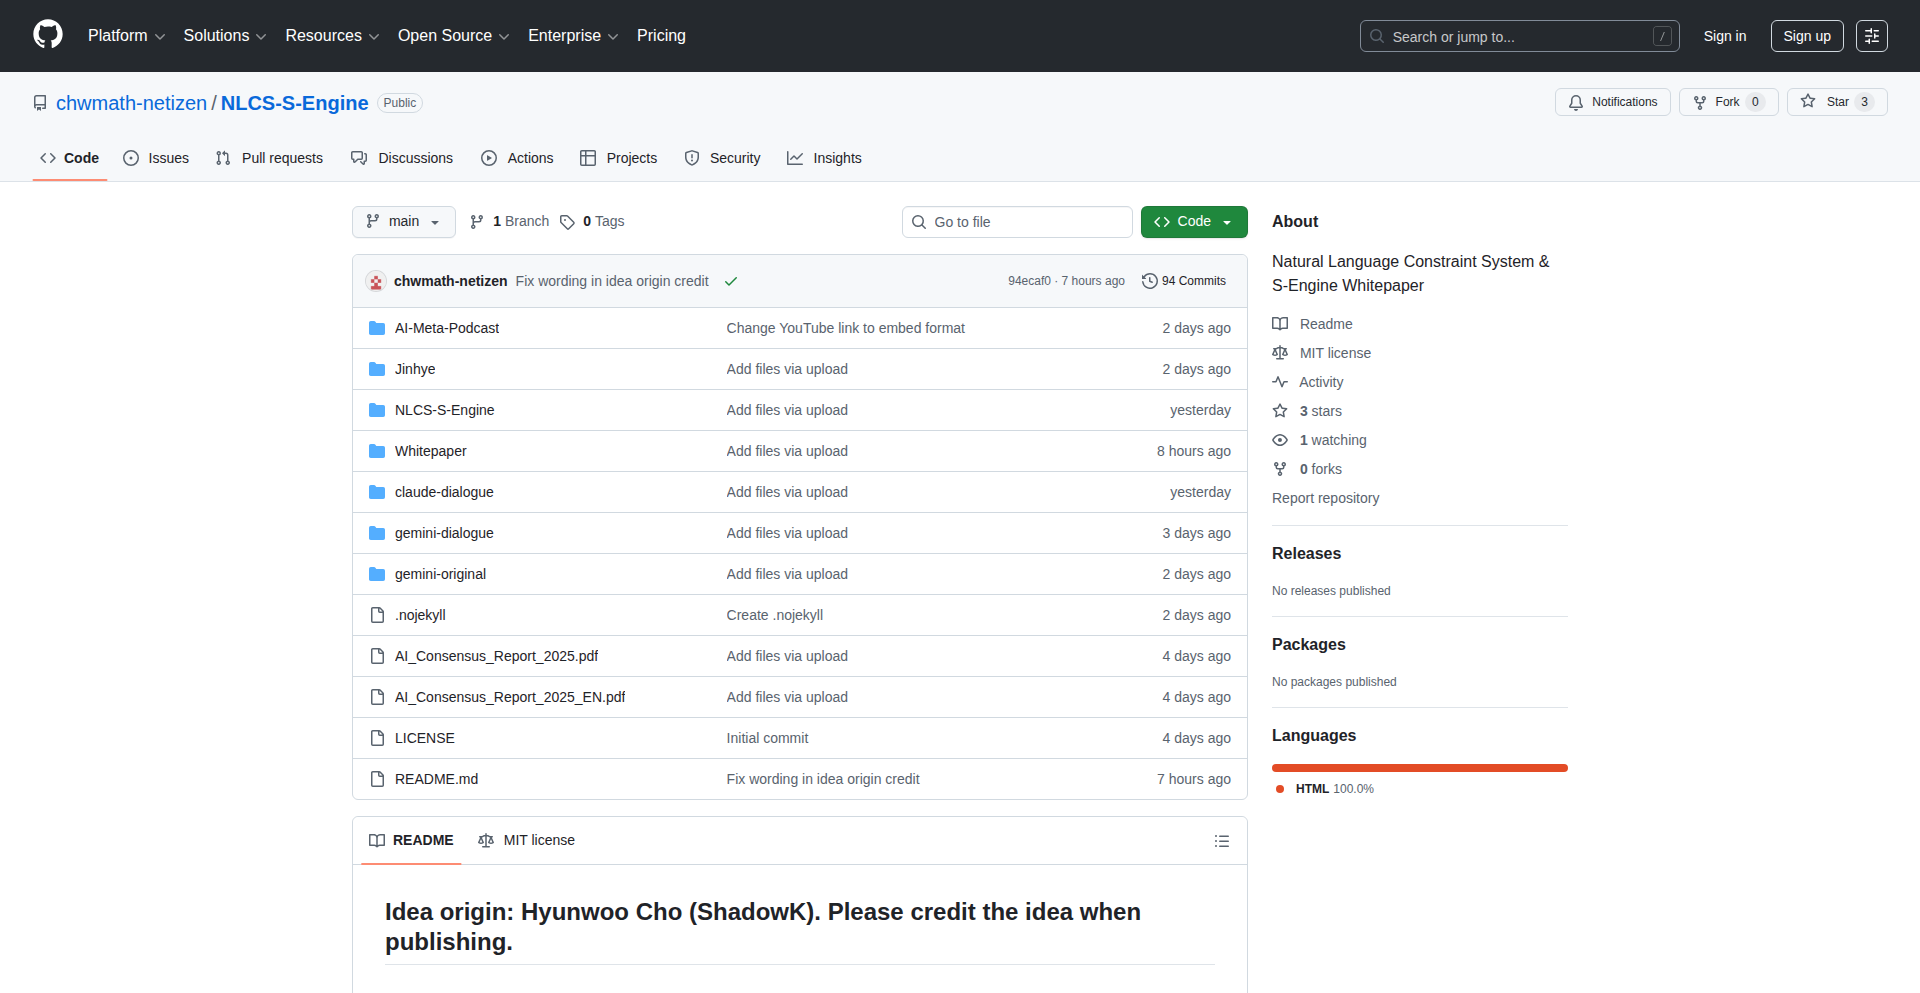Open the 94 Commits history
The image size is (1920, 993).
(1184, 281)
